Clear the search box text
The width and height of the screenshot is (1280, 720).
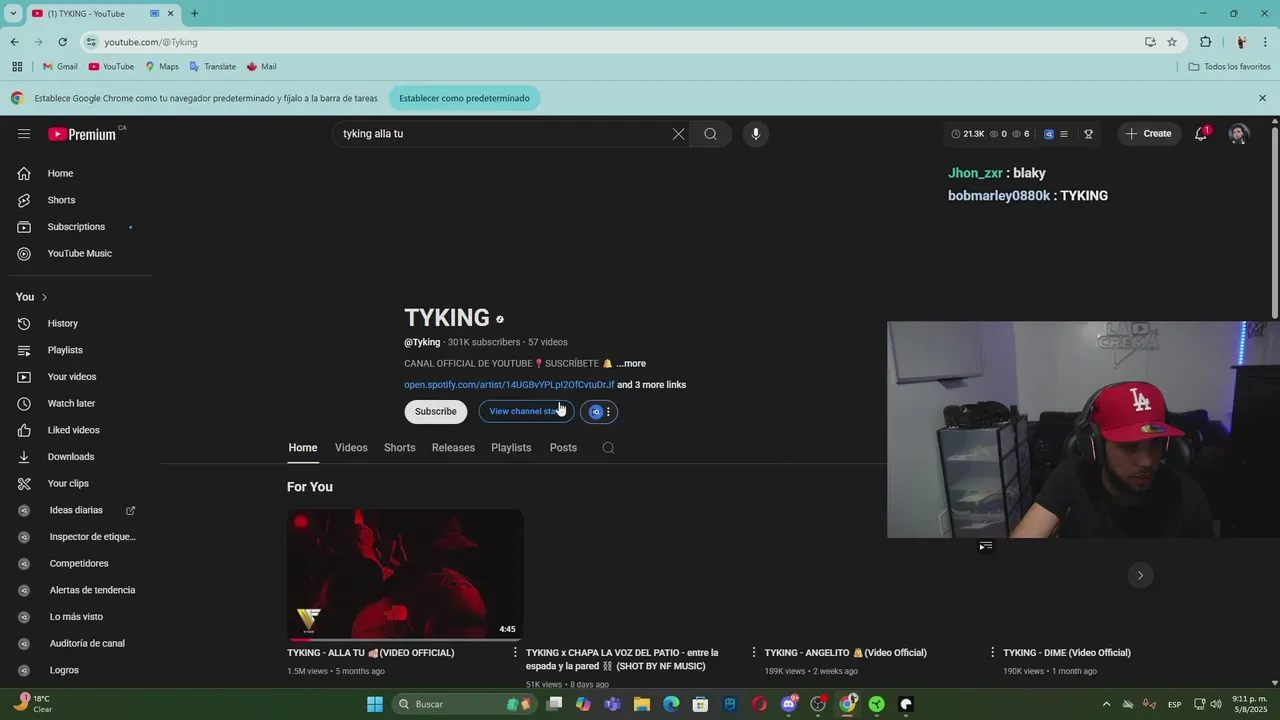click(x=678, y=134)
